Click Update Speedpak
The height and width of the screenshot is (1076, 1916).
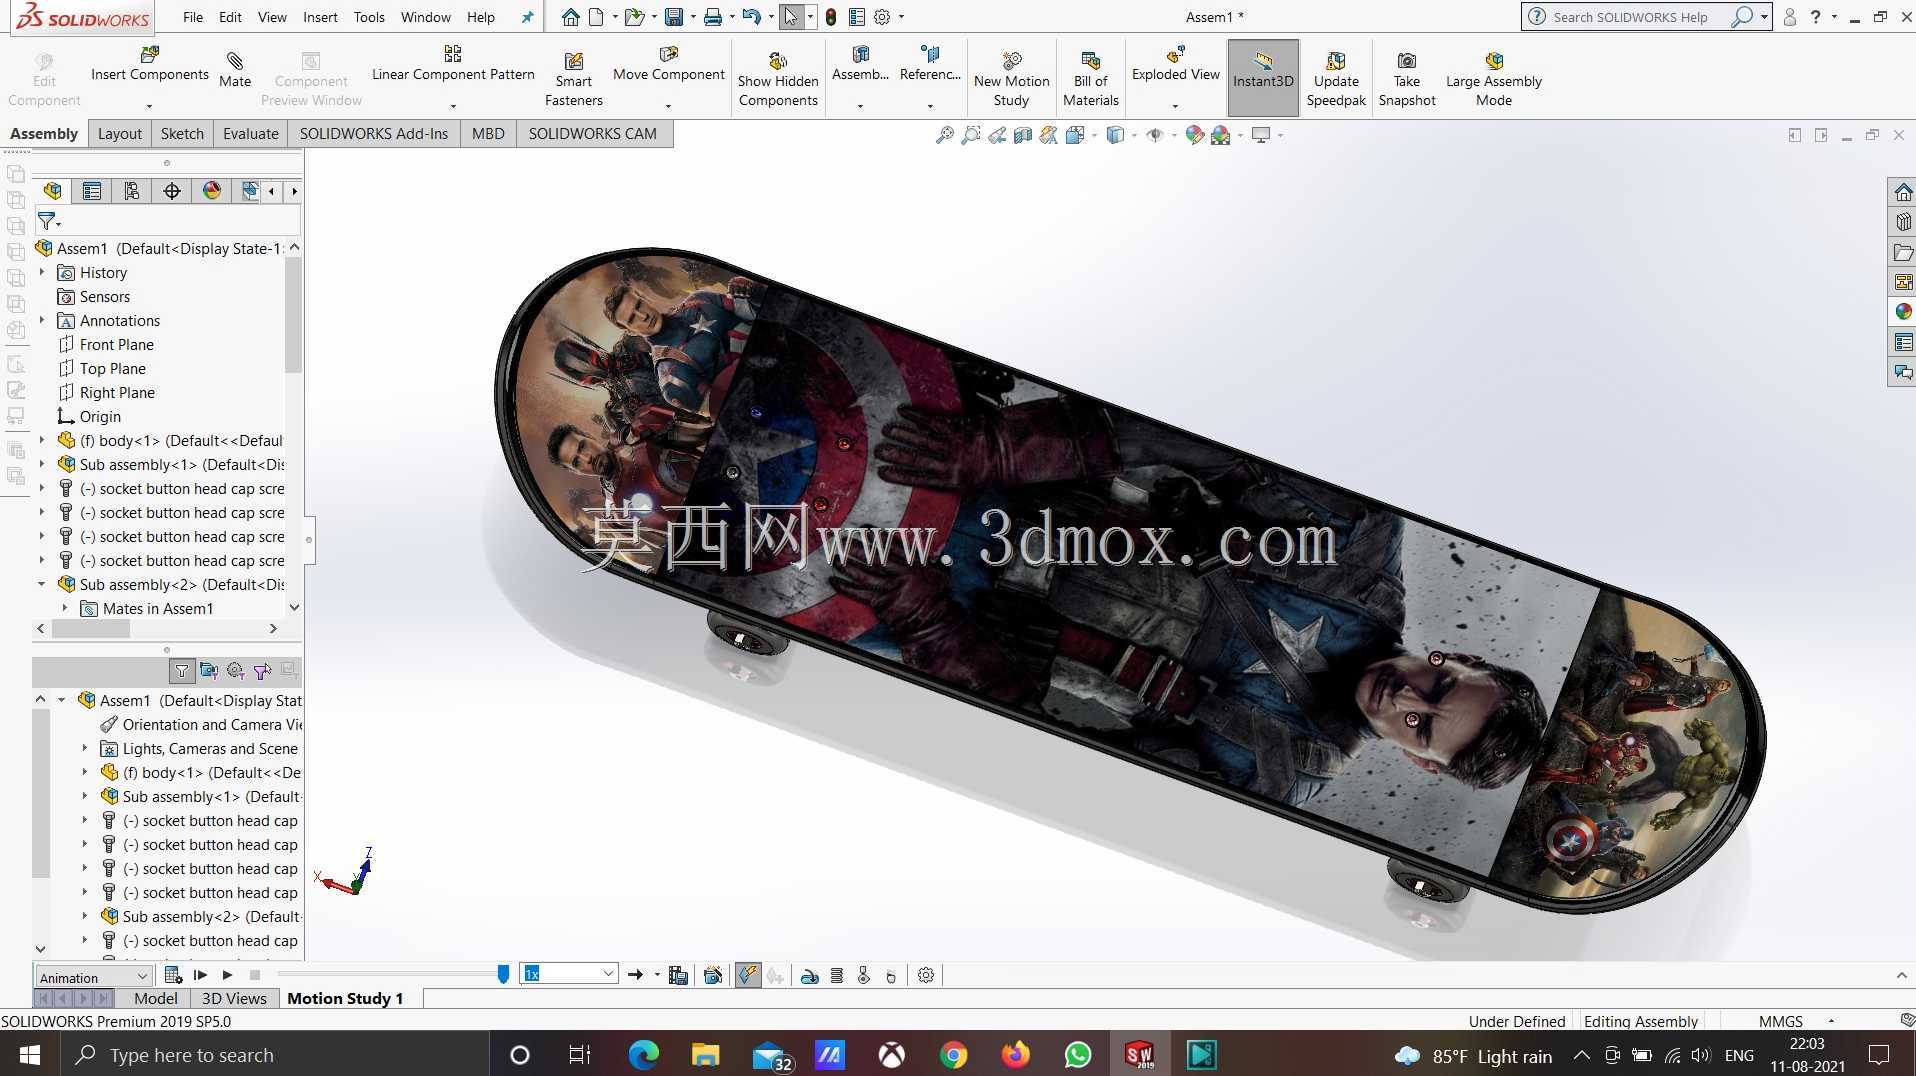coord(1336,80)
